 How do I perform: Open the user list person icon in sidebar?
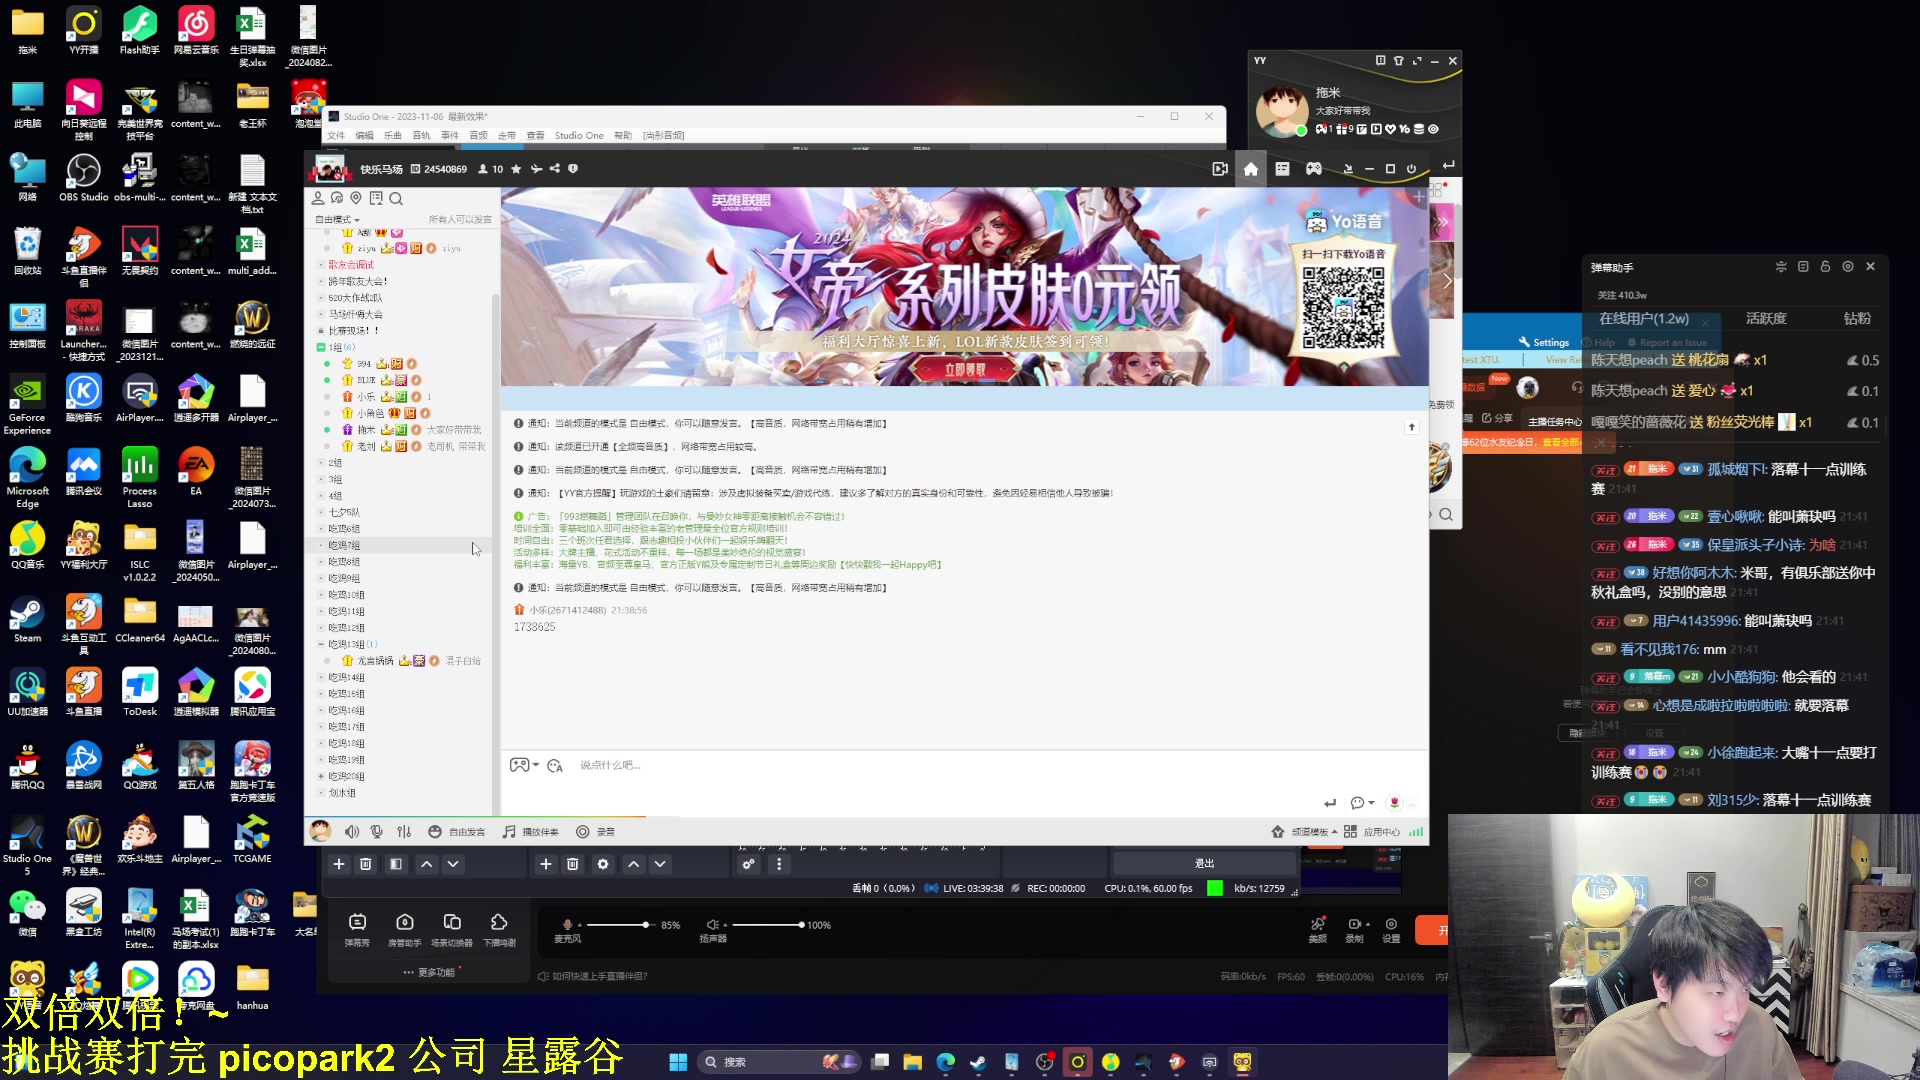point(318,198)
